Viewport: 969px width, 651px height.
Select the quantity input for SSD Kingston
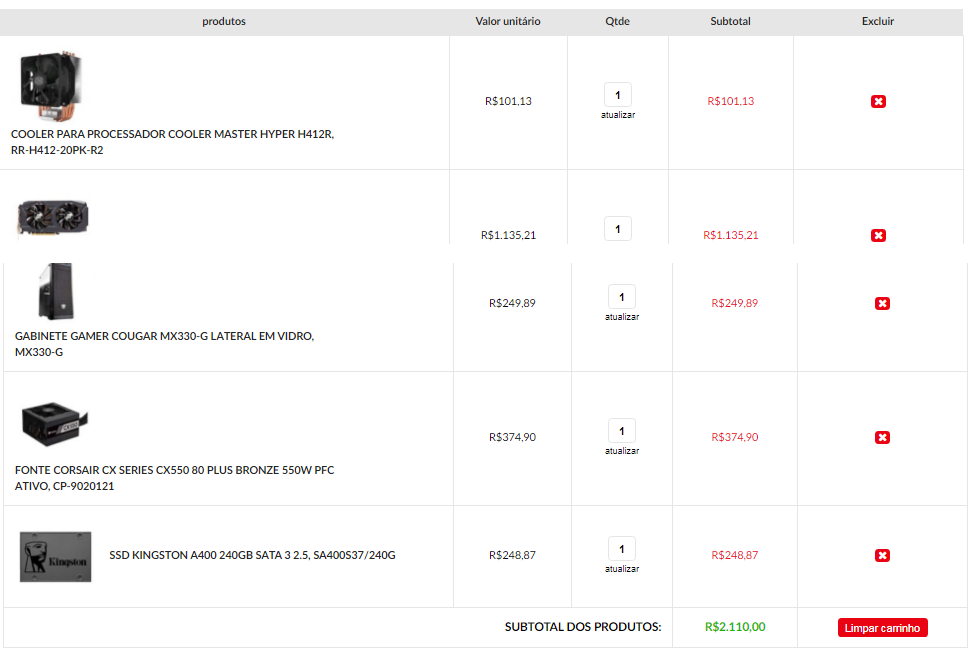click(x=622, y=550)
